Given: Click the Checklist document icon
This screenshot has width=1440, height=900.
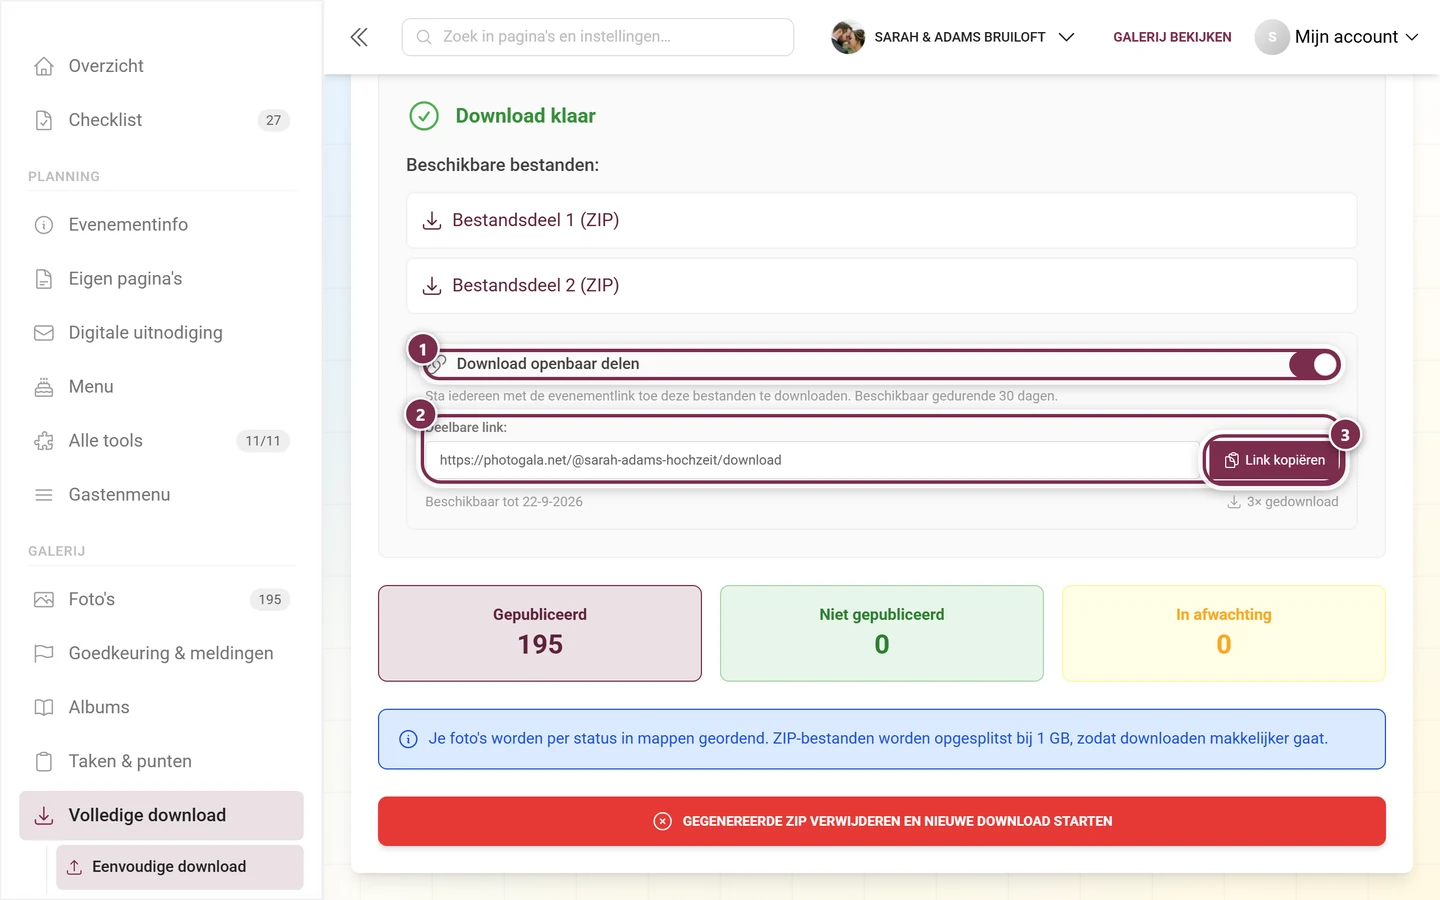Looking at the screenshot, I should pos(44,120).
